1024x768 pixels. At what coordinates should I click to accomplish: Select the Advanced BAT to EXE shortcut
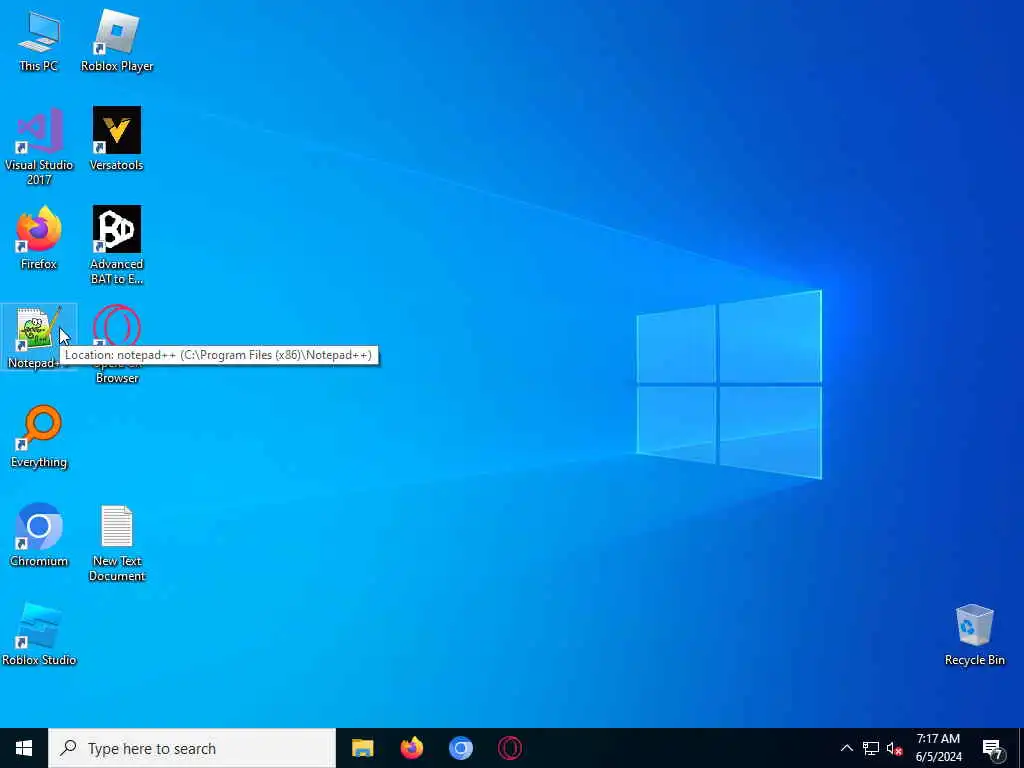(x=117, y=246)
